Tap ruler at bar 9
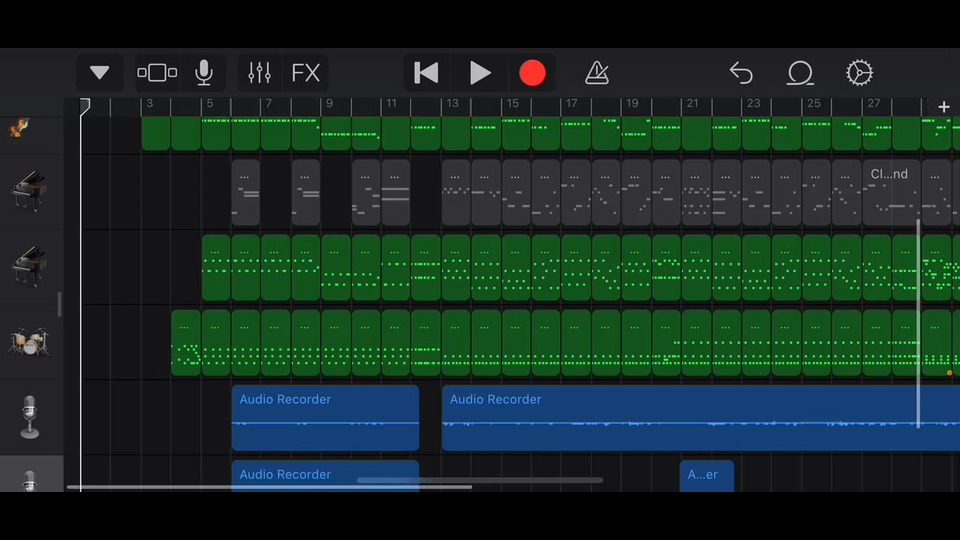 pyautogui.click(x=329, y=104)
